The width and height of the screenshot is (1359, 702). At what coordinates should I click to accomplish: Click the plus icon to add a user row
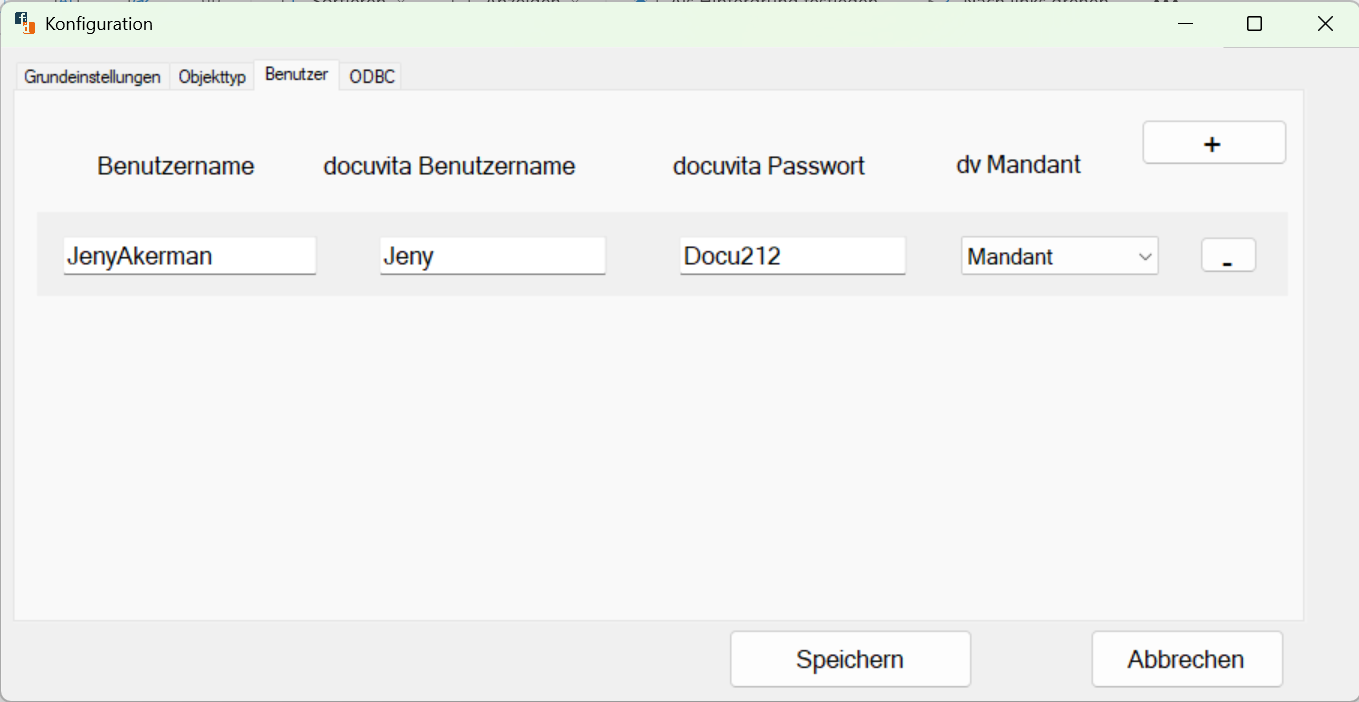point(1213,142)
